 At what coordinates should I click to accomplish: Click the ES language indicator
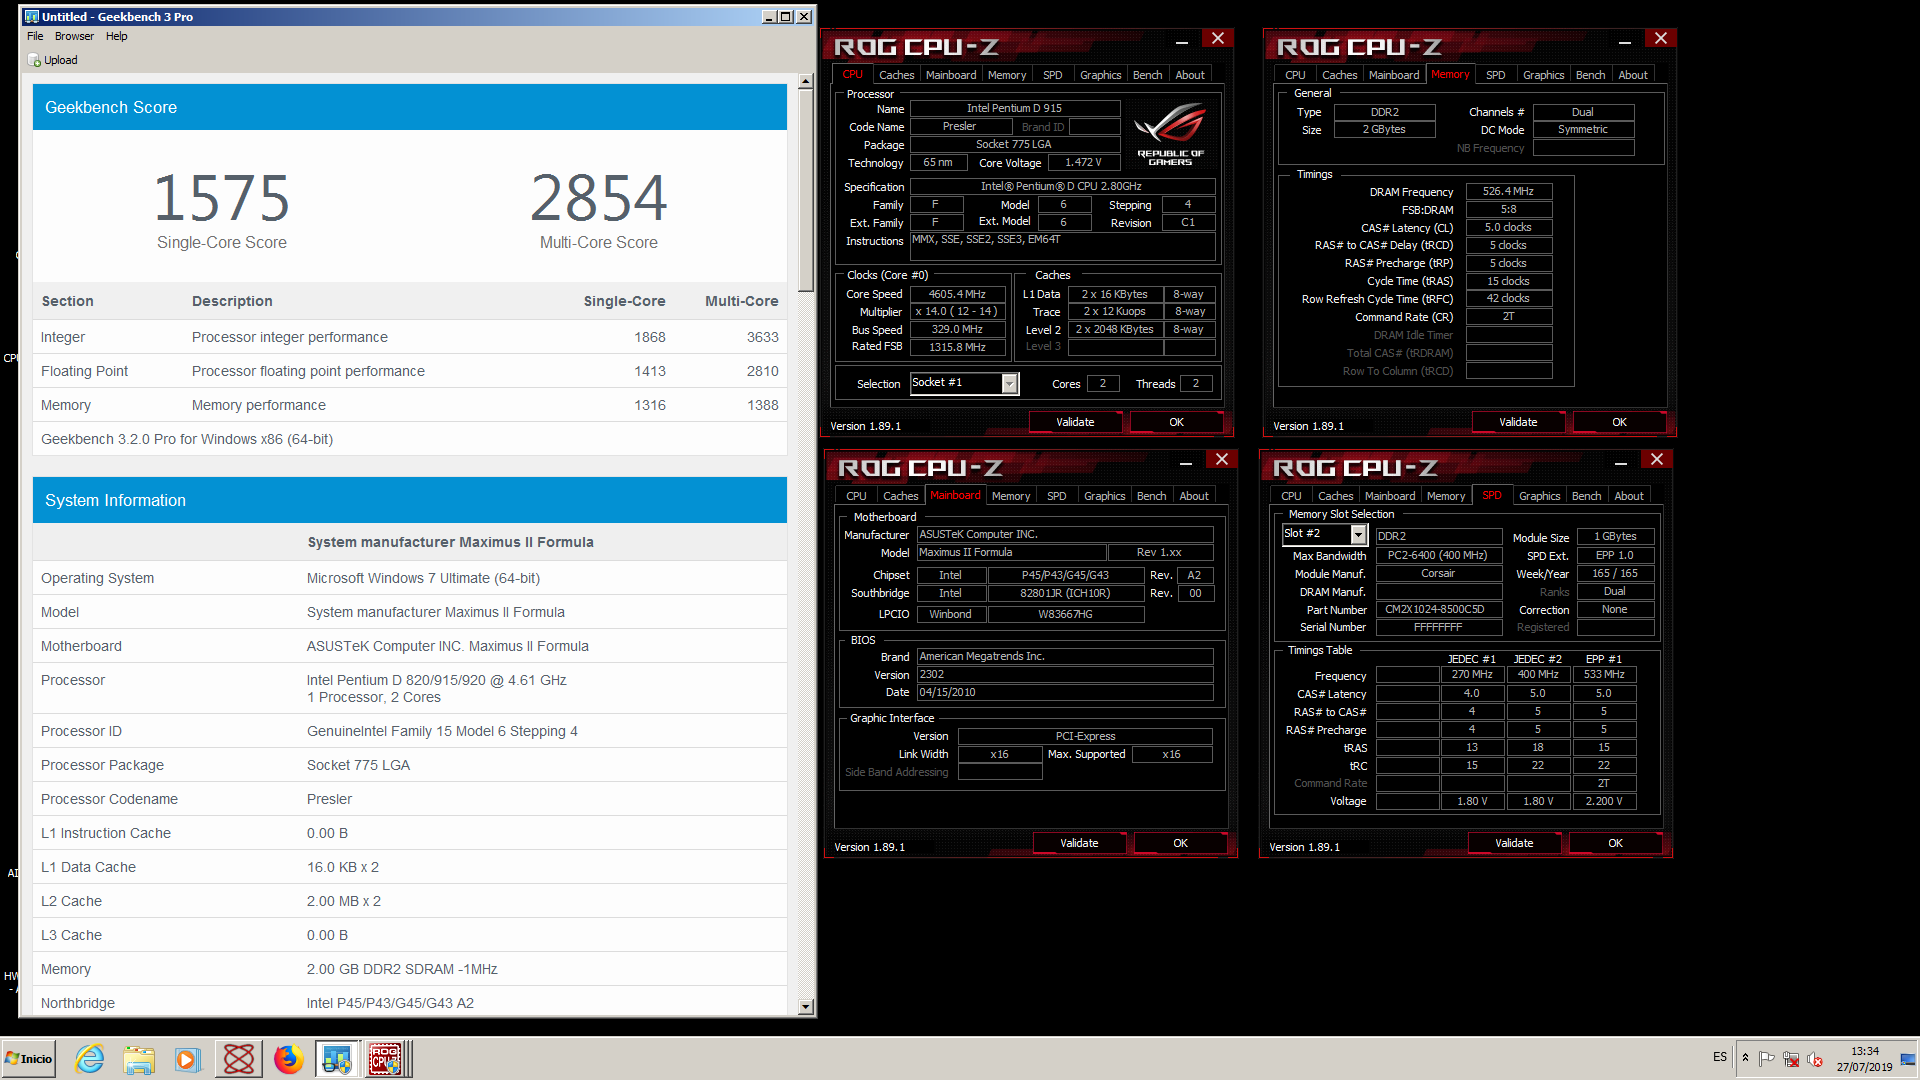coord(1720,1057)
